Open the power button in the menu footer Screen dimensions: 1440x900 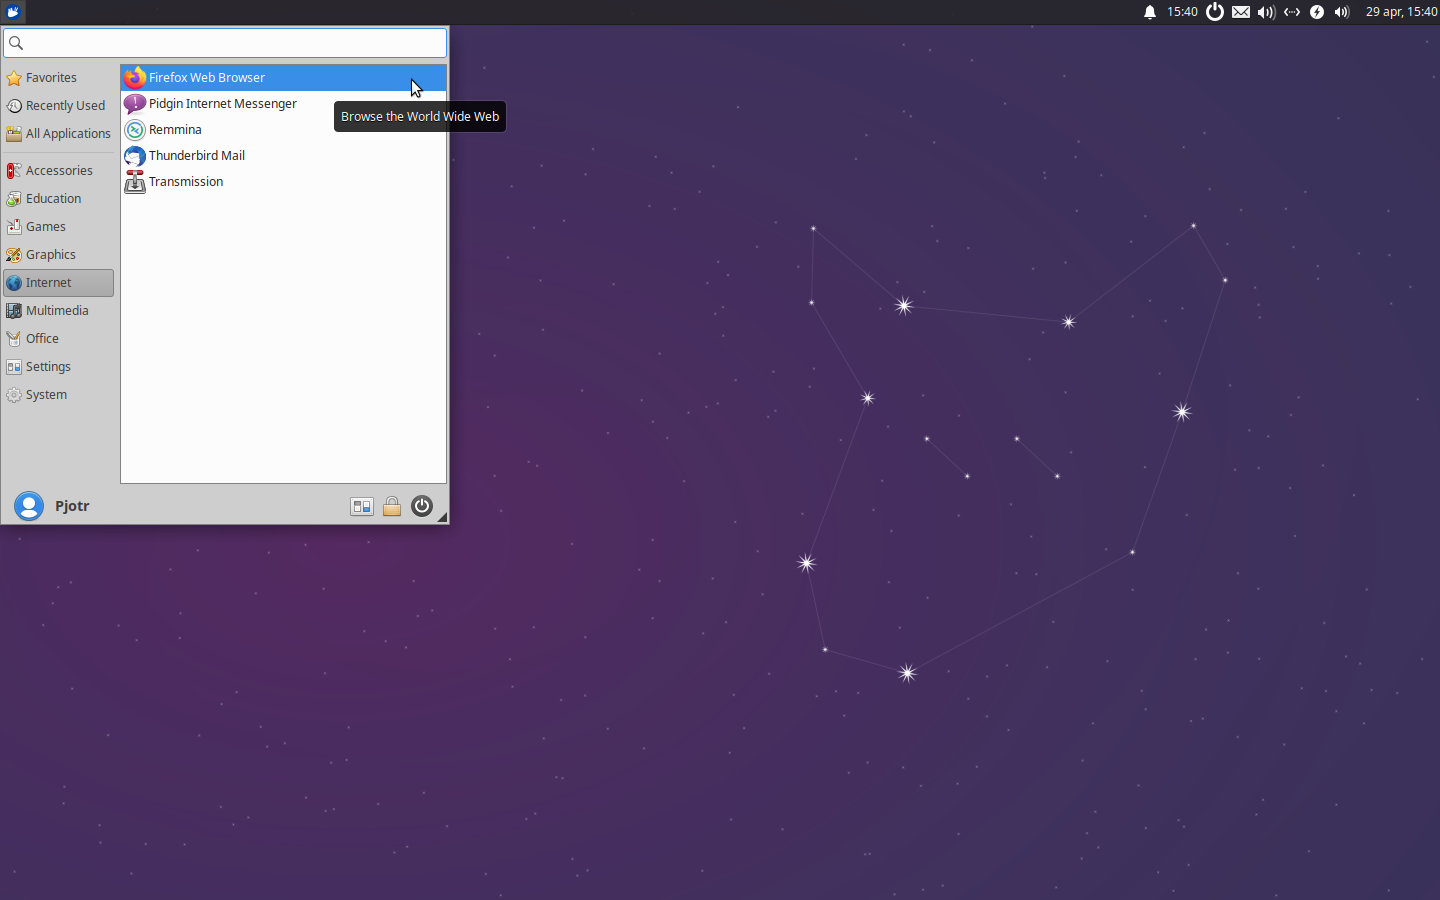pos(421,506)
